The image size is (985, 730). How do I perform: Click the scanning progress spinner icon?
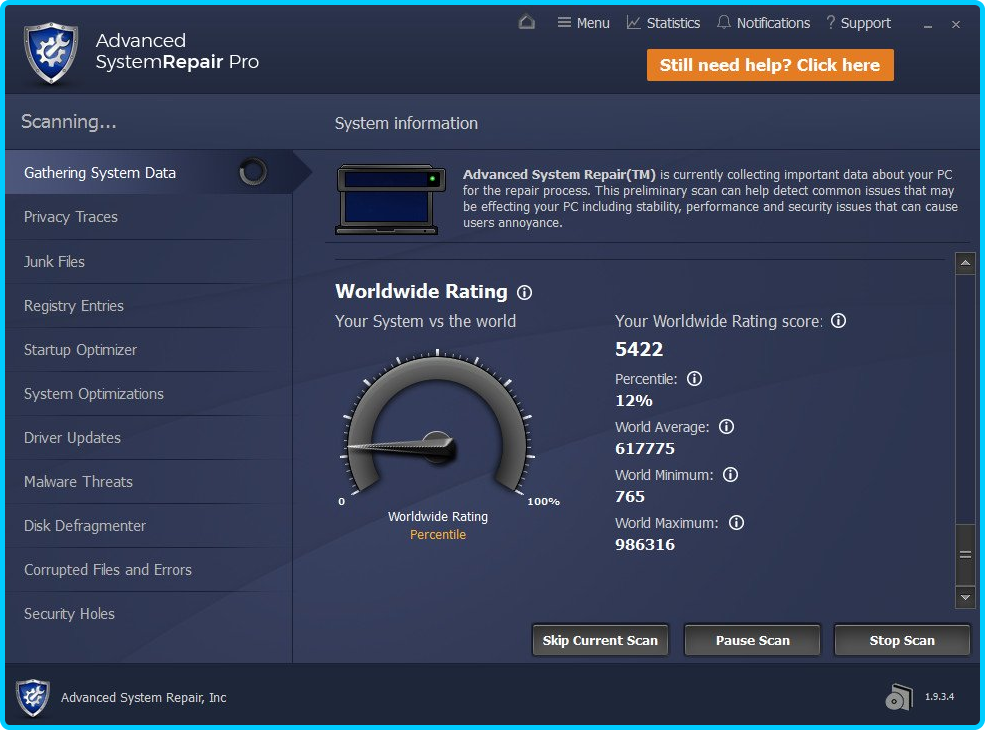[253, 172]
